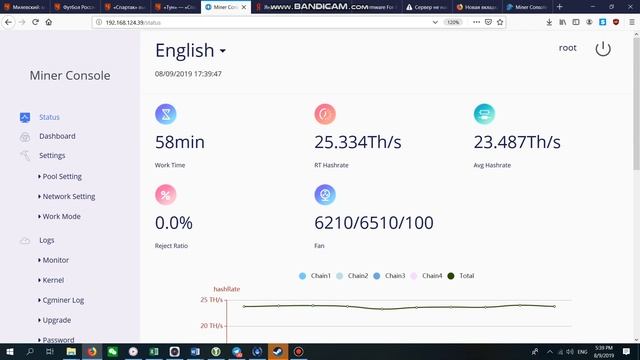
Task: Click the Work Time hourglass icon
Action: (166, 114)
